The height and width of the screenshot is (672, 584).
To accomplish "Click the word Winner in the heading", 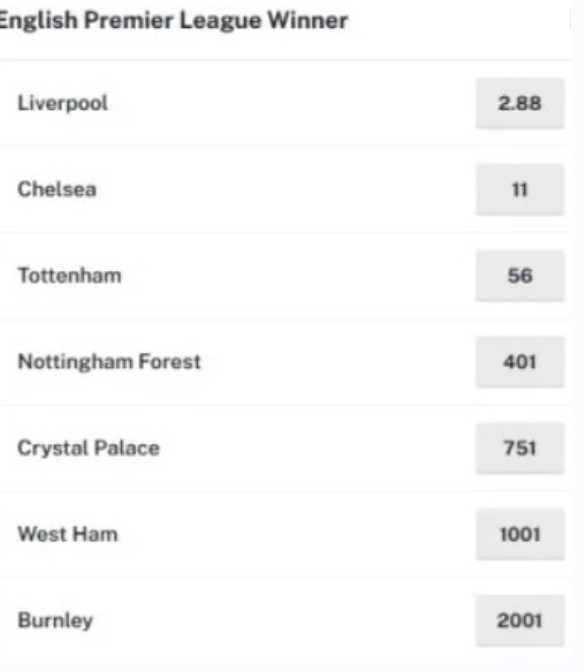I will [x=308, y=20].
